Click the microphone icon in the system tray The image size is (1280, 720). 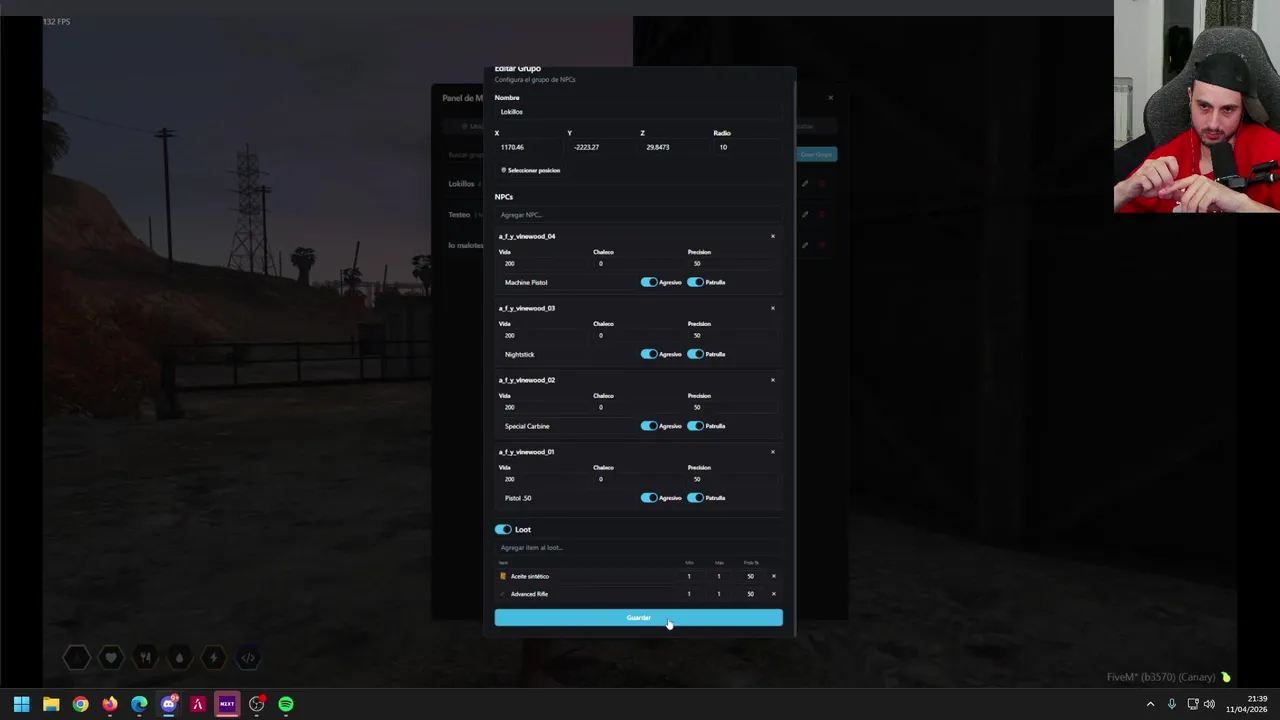coord(1172,704)
